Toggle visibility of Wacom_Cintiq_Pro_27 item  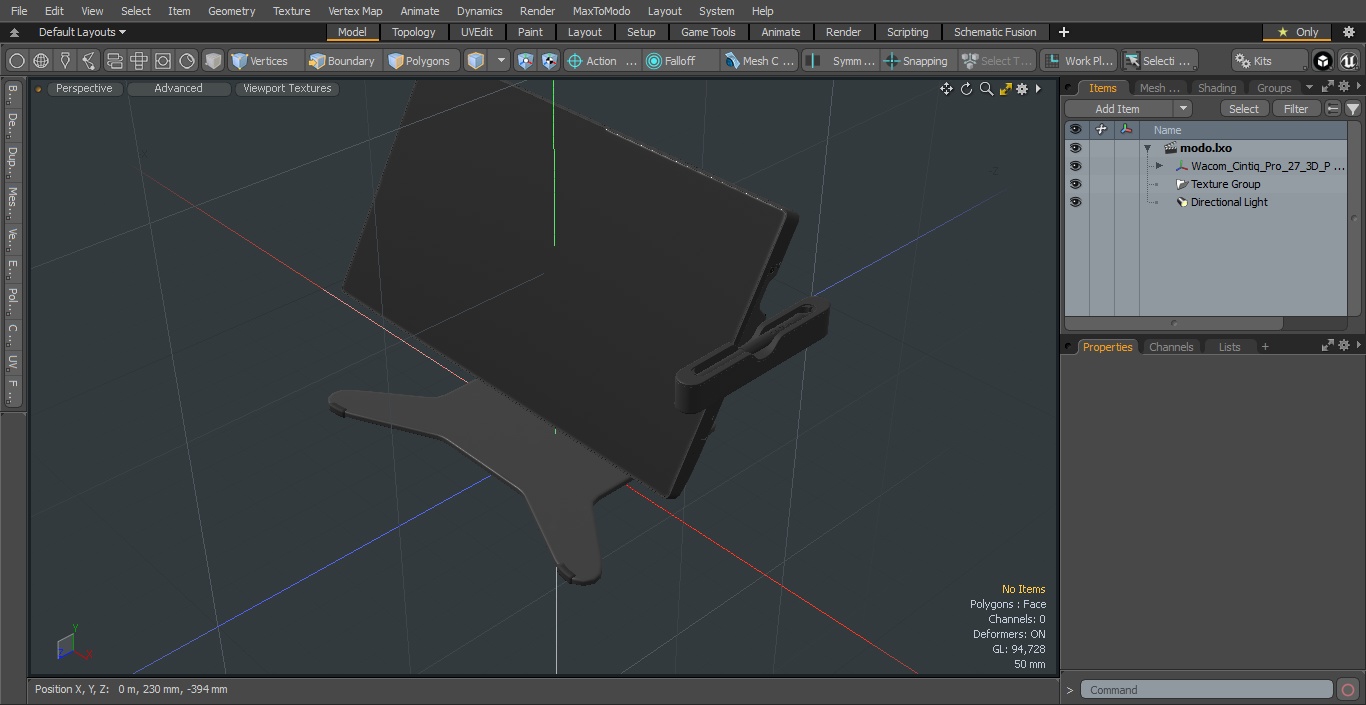pos(1075,166)
